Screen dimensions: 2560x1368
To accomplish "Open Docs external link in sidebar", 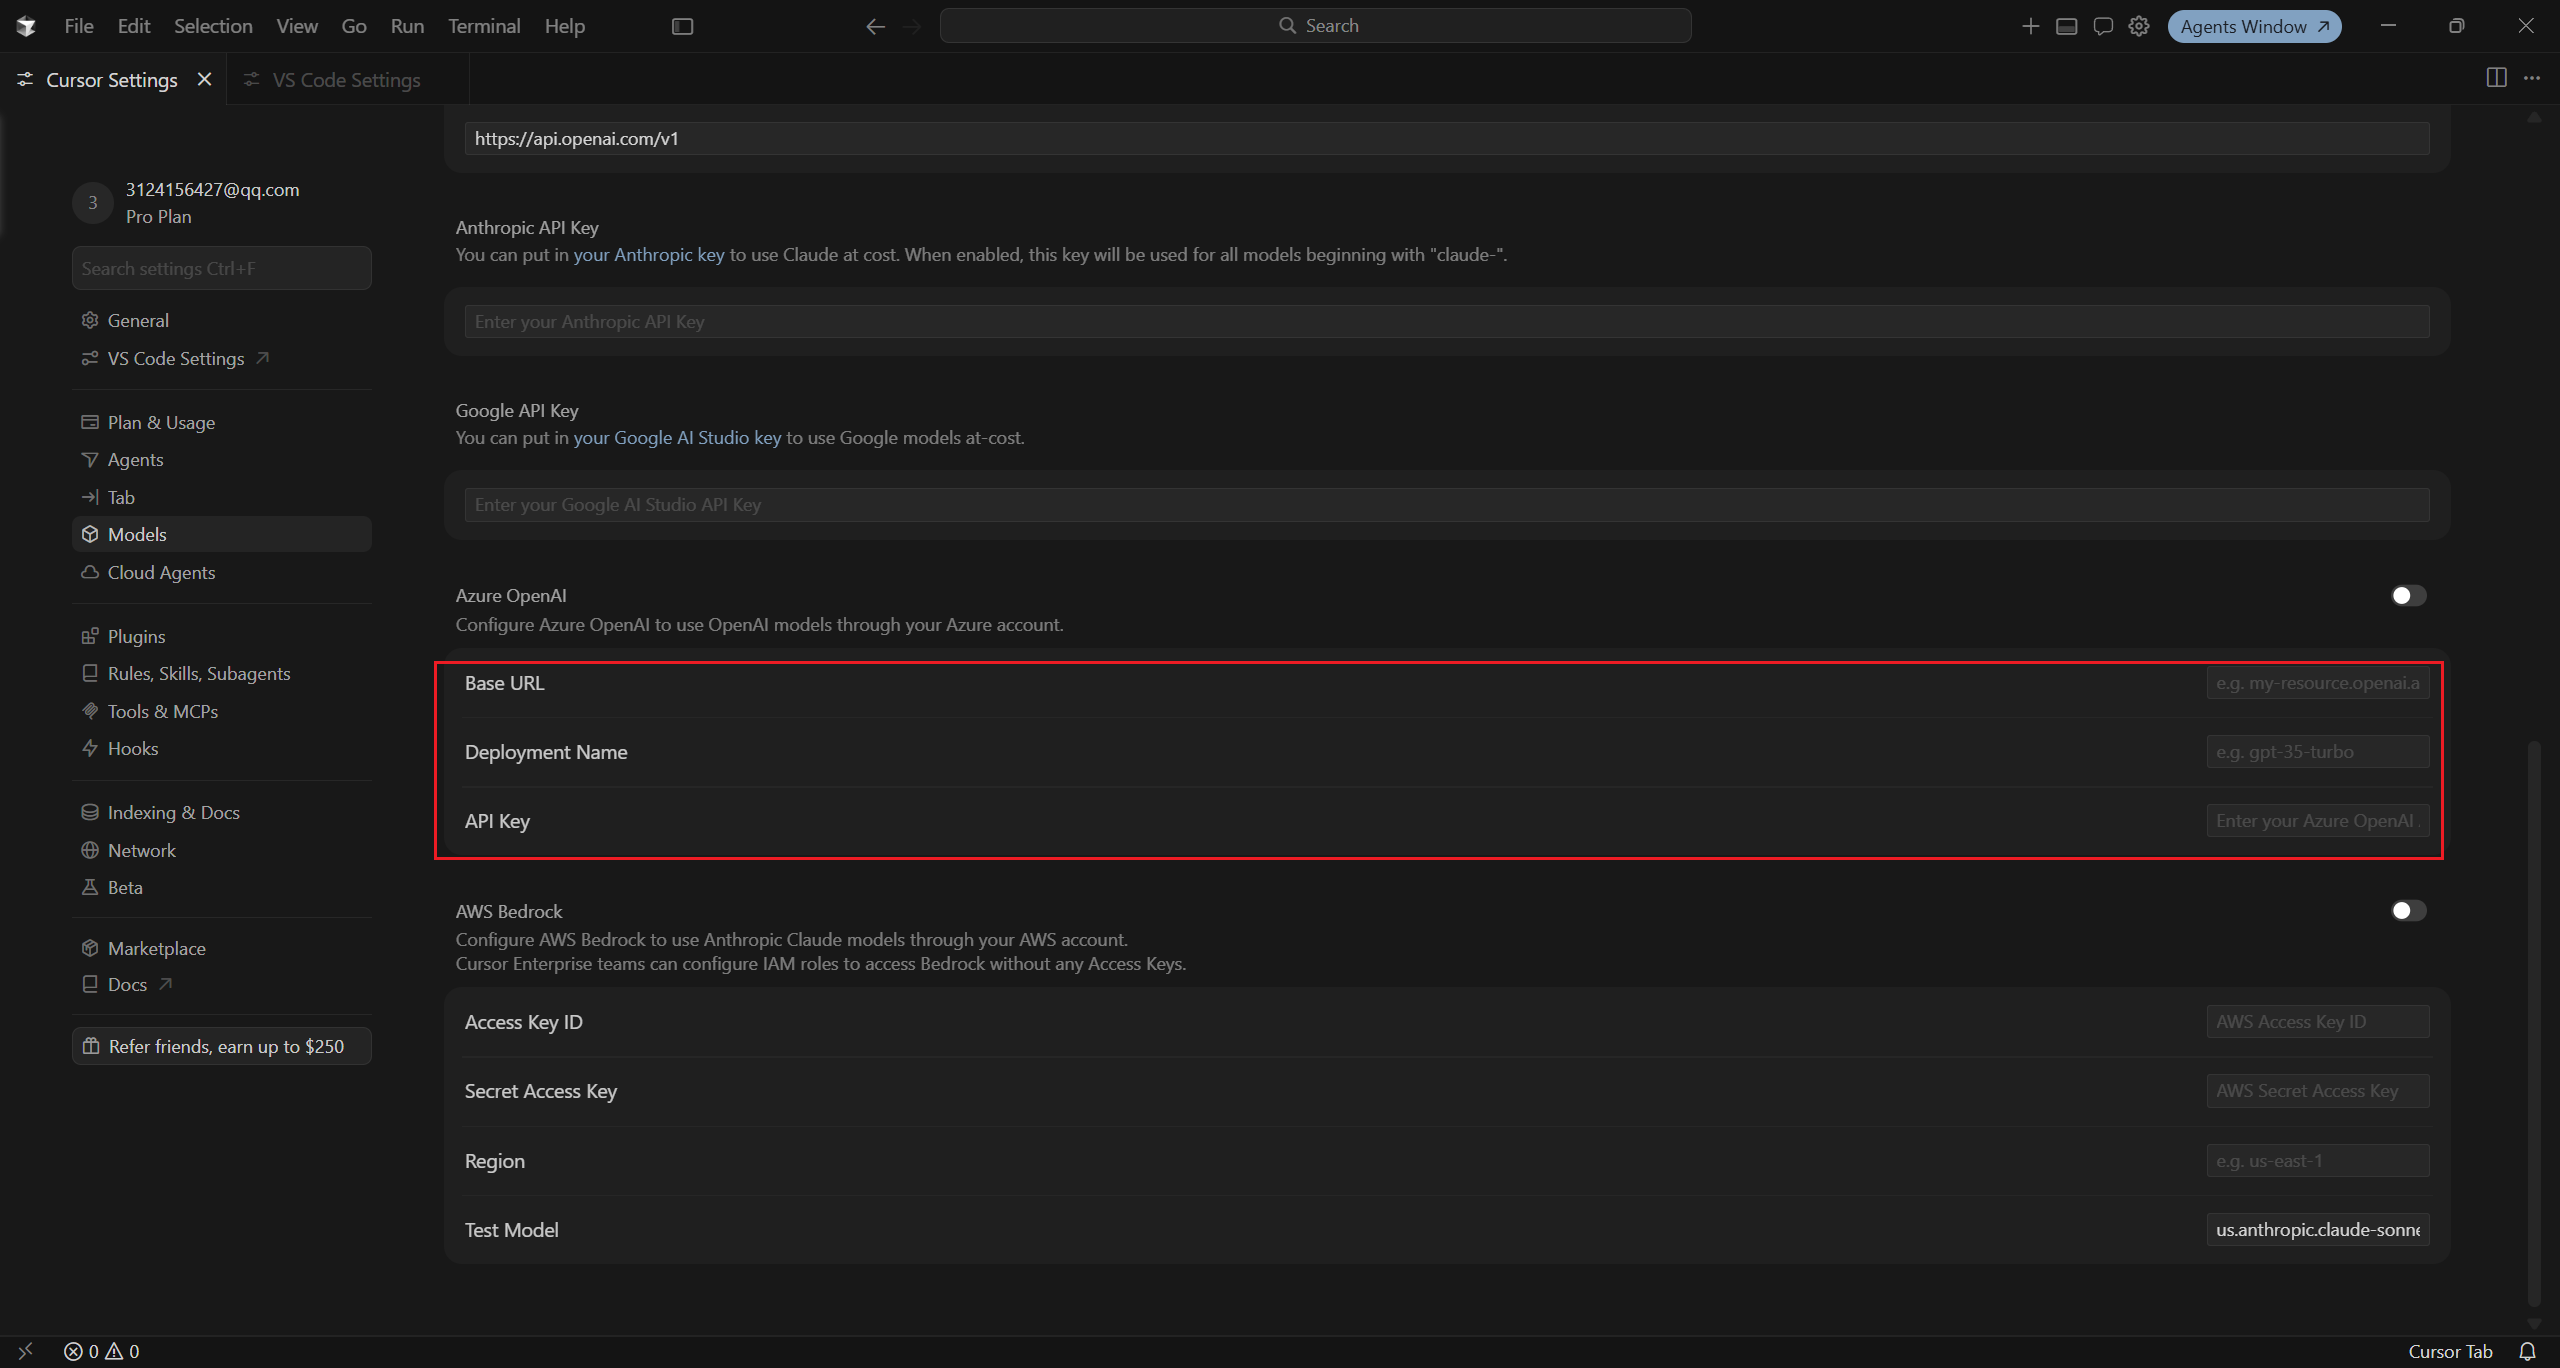I will (x=222, y=984).
